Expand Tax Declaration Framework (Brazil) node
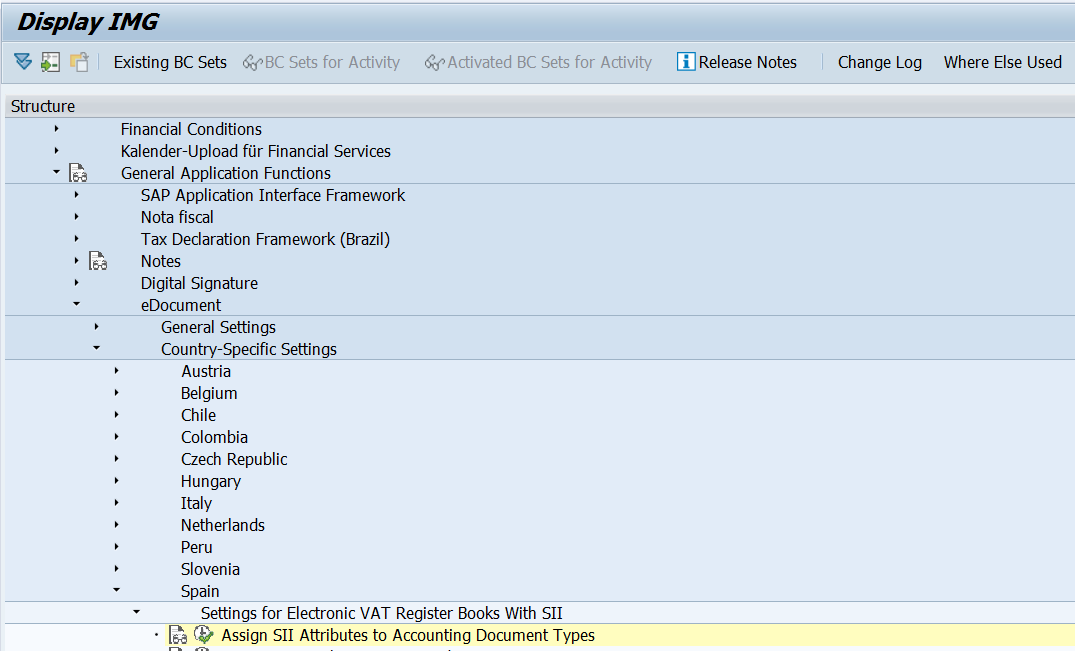The width and height of the screenshot is (1075, 651). [x=76, y=238]
